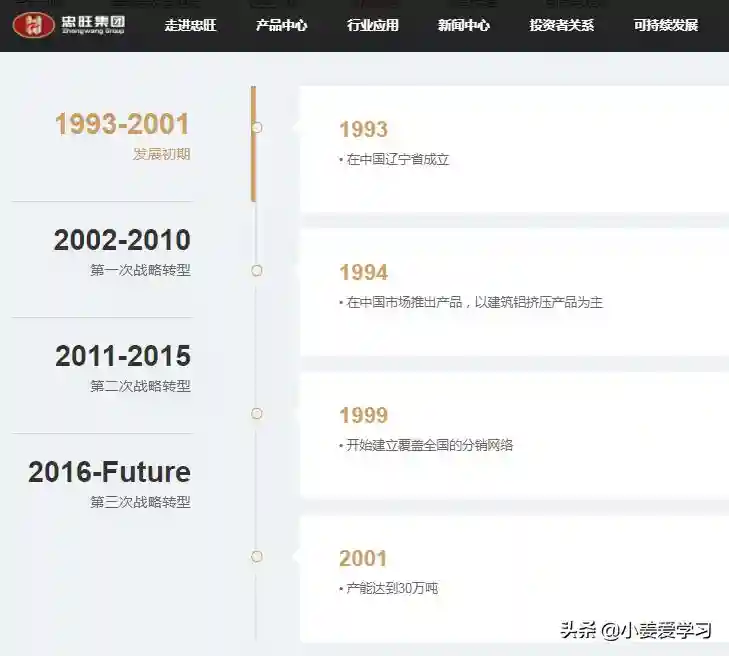Open 投资者关系 navigation item
Screen dimensions: 729x656
click(561, 25)
